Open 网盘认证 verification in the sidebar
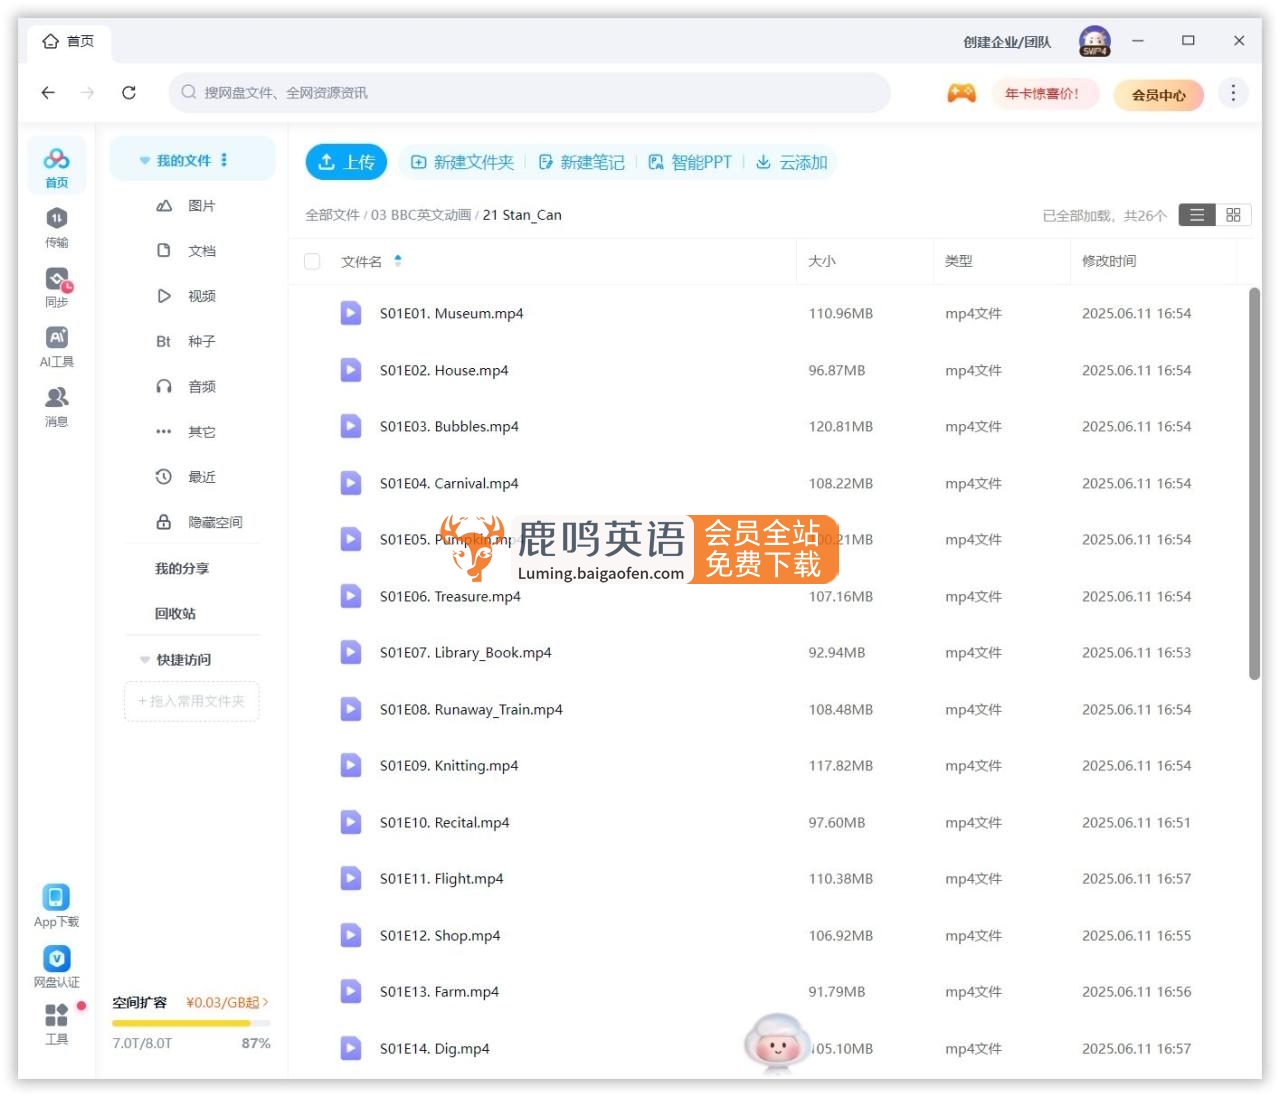1280x1097 pixels. (x=56, y=963)
